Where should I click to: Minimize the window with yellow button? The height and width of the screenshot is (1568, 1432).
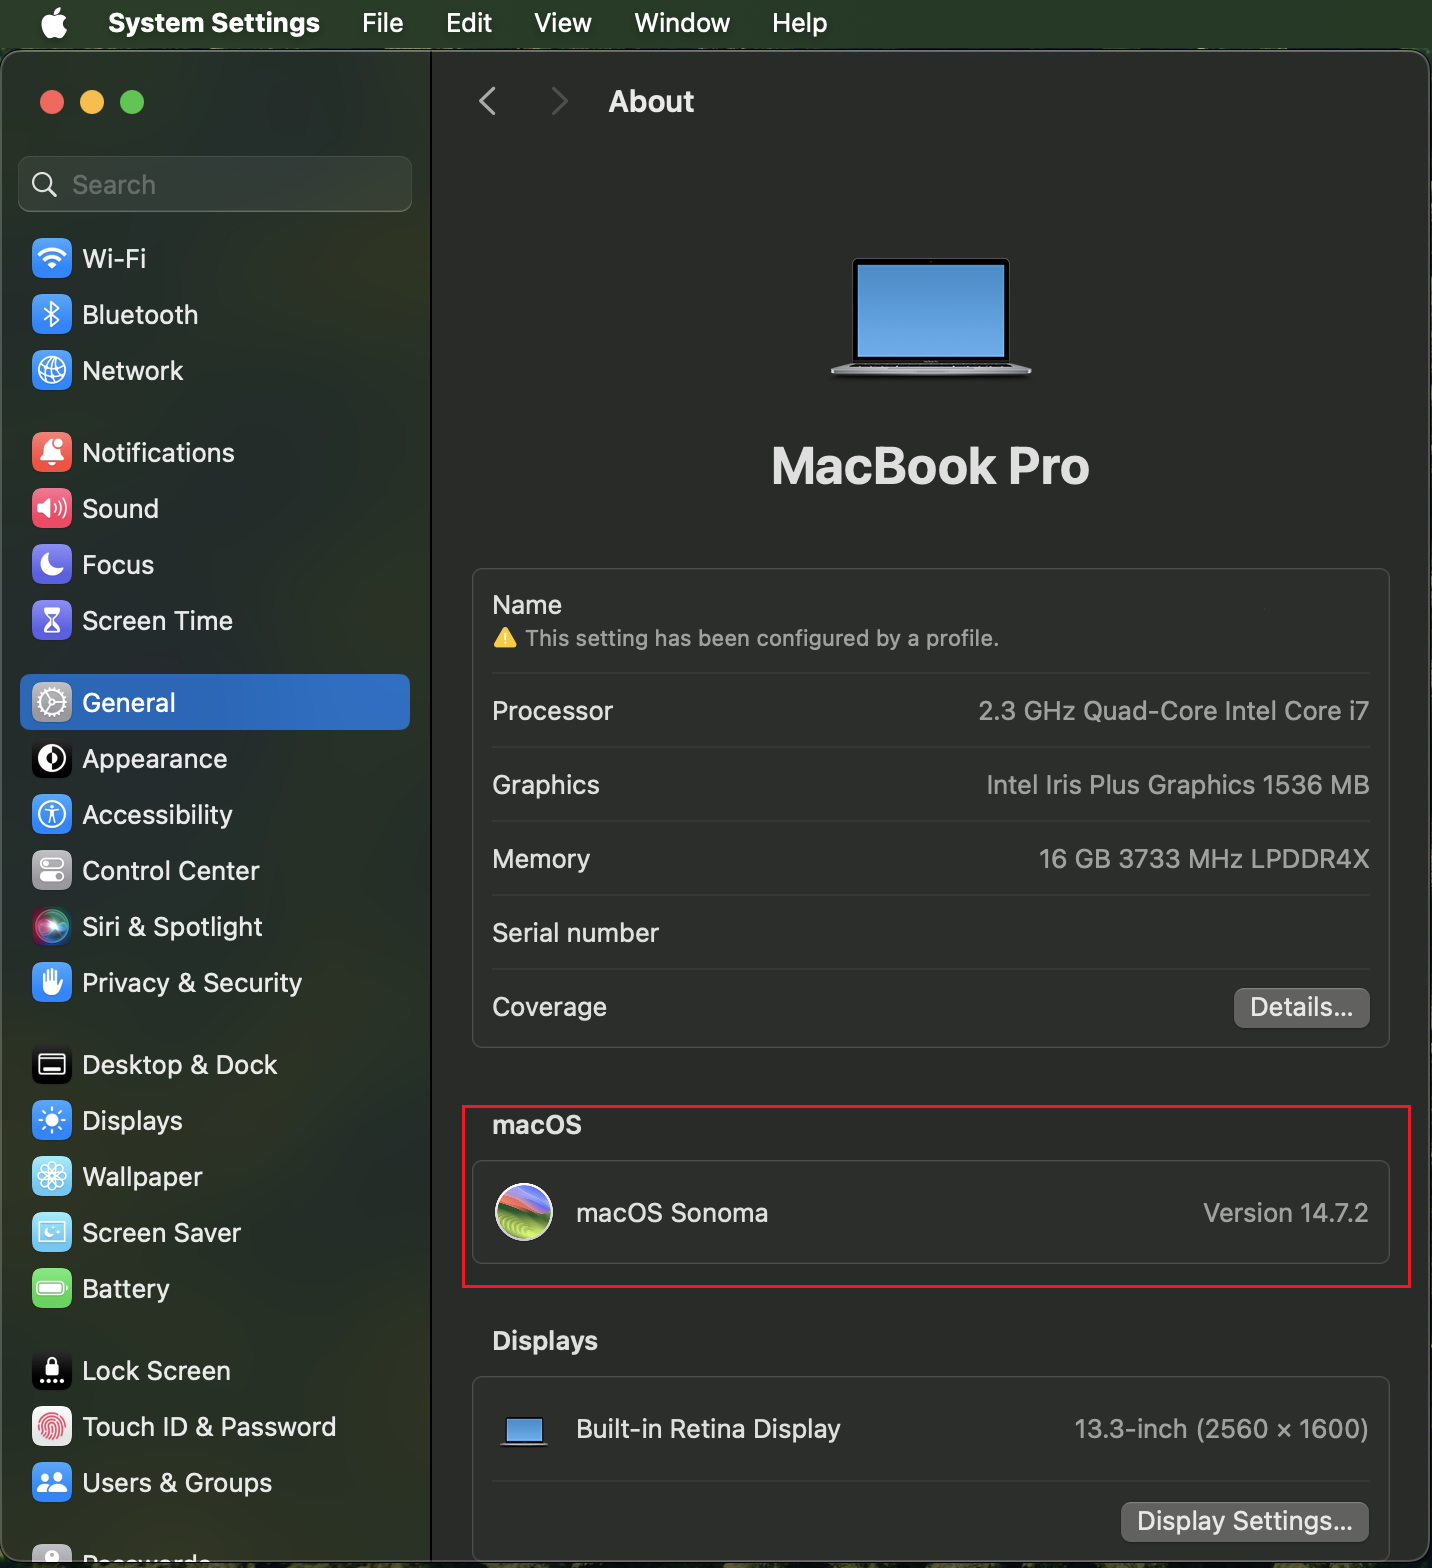click(92, 102)
